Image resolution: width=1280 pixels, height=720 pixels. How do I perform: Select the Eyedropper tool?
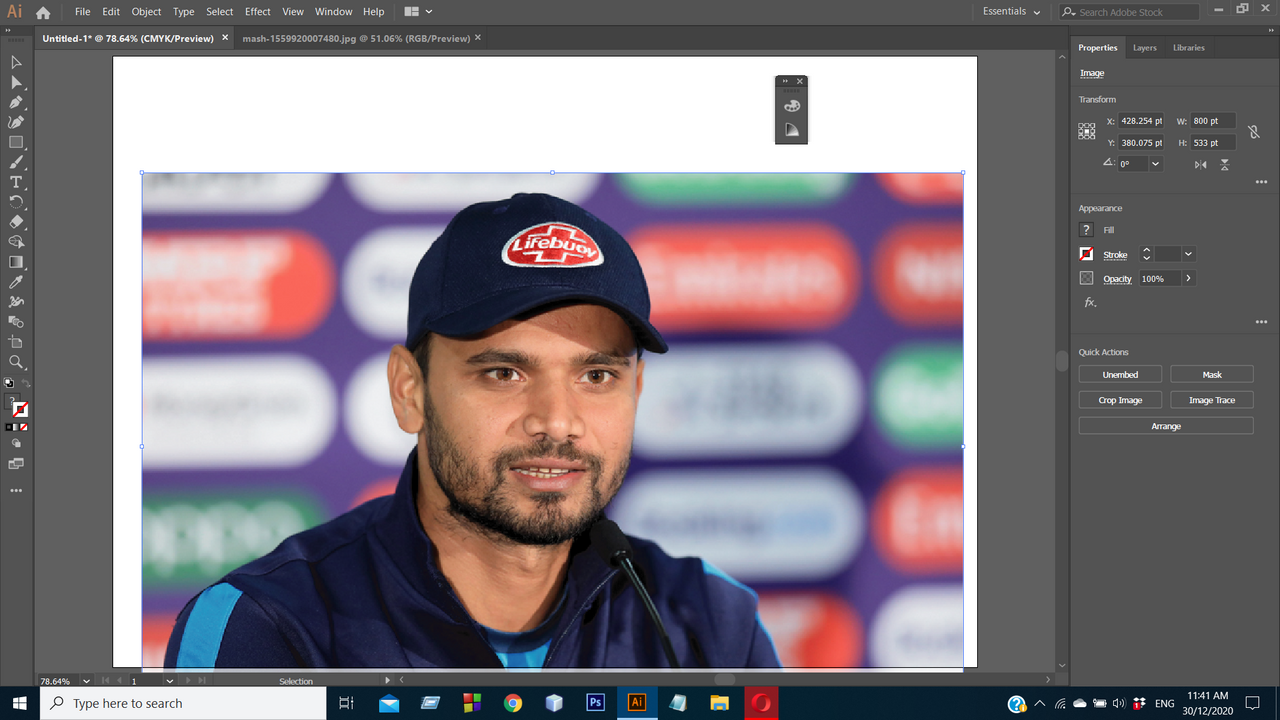(16, 282)
